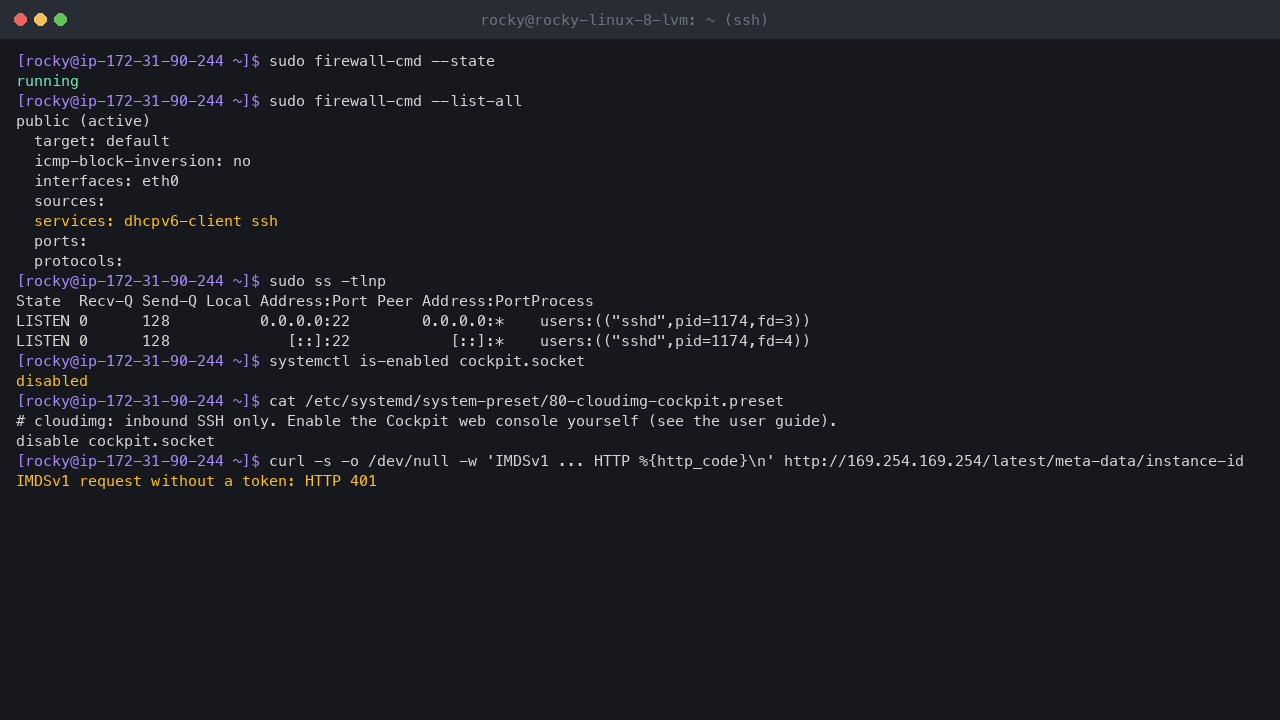Click the "State Recv-Q Send-Q" header row
This screenshot has height=720, width=1280.
pyautogui.click(x=305, y=301)
